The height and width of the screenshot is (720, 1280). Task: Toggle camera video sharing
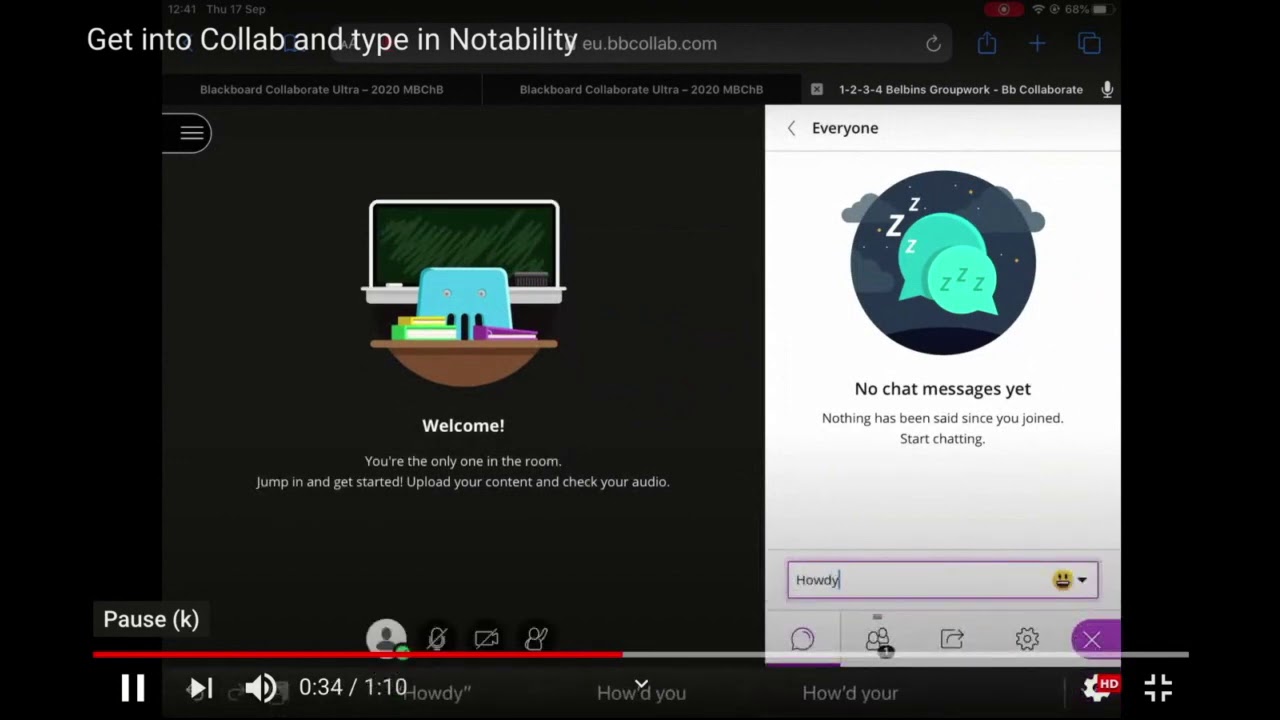(x=486, y=639)
